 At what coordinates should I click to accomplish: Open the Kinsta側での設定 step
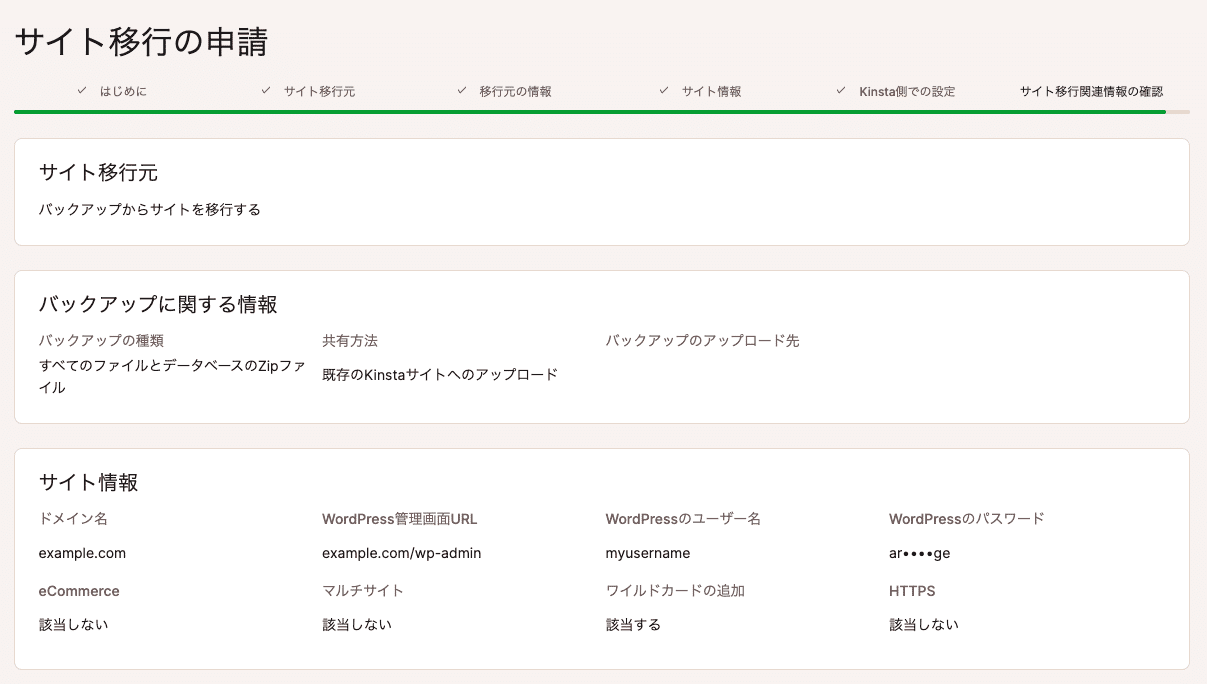coord(905,90)
